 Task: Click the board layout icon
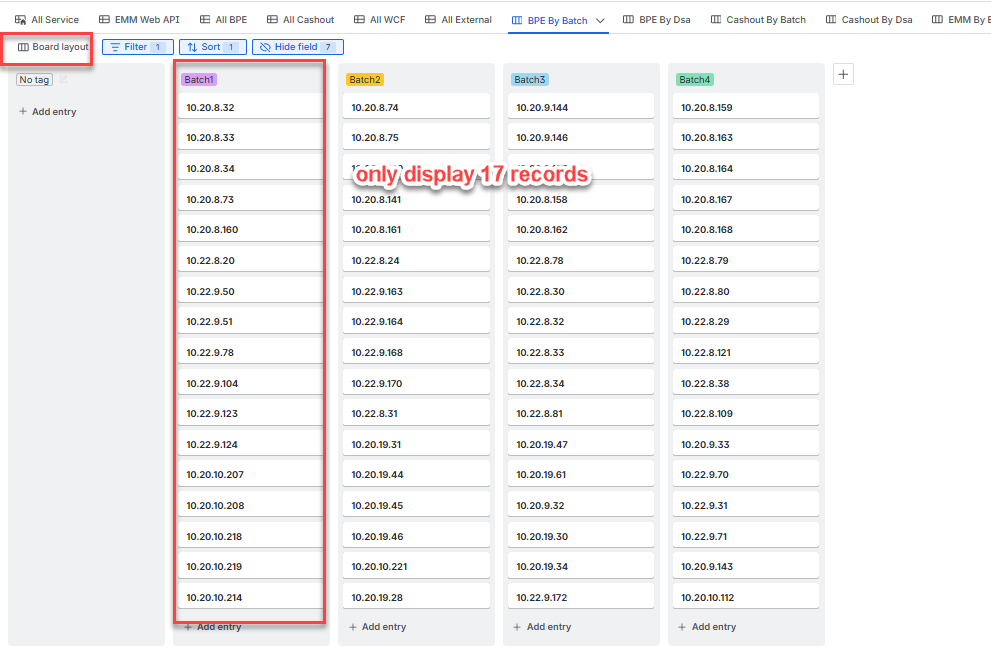point(23,47)
